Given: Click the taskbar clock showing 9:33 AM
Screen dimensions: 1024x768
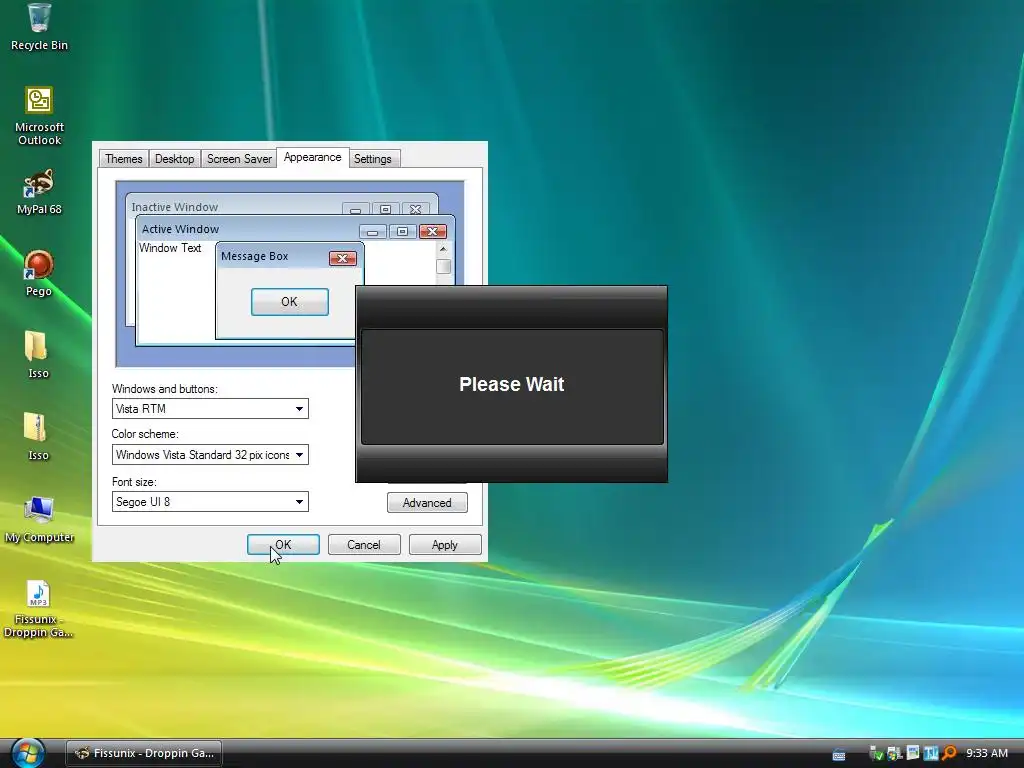Looking at the screenshot, I should (x=987, y=753).
